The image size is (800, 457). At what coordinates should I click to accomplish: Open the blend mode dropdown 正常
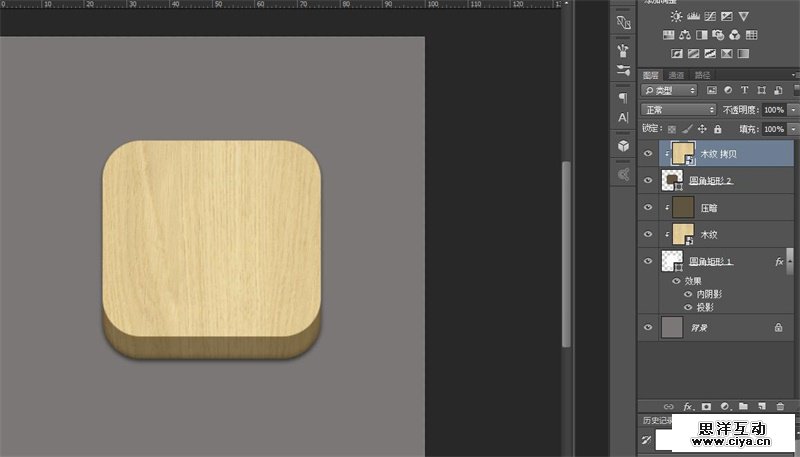point(679,109)
